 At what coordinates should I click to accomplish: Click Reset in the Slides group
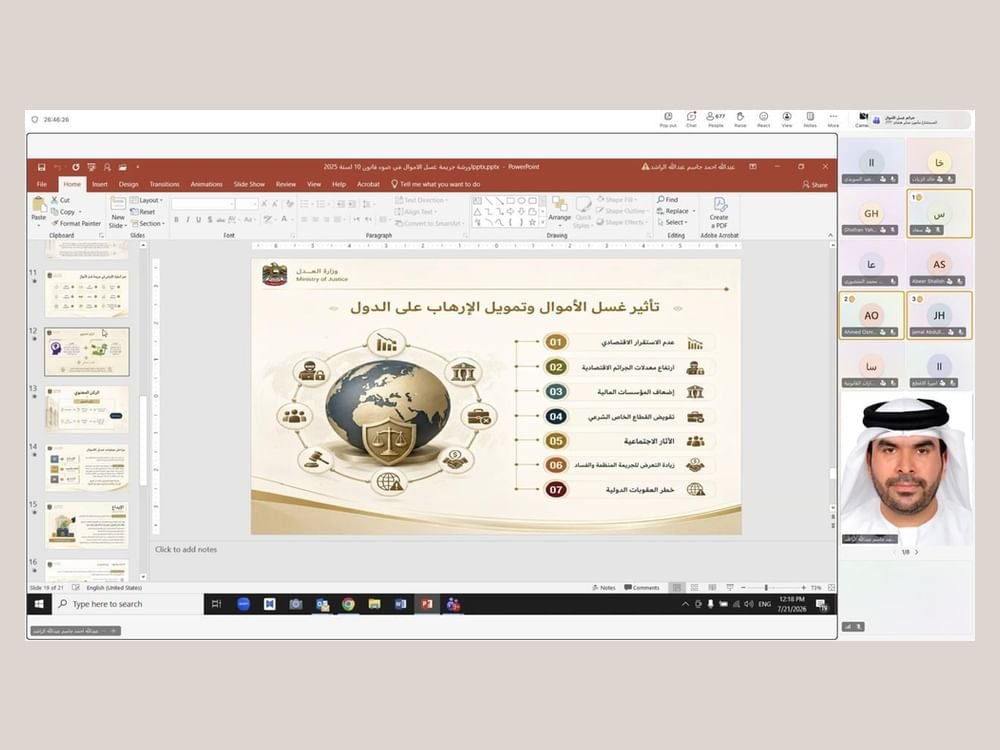pos(143,212)
